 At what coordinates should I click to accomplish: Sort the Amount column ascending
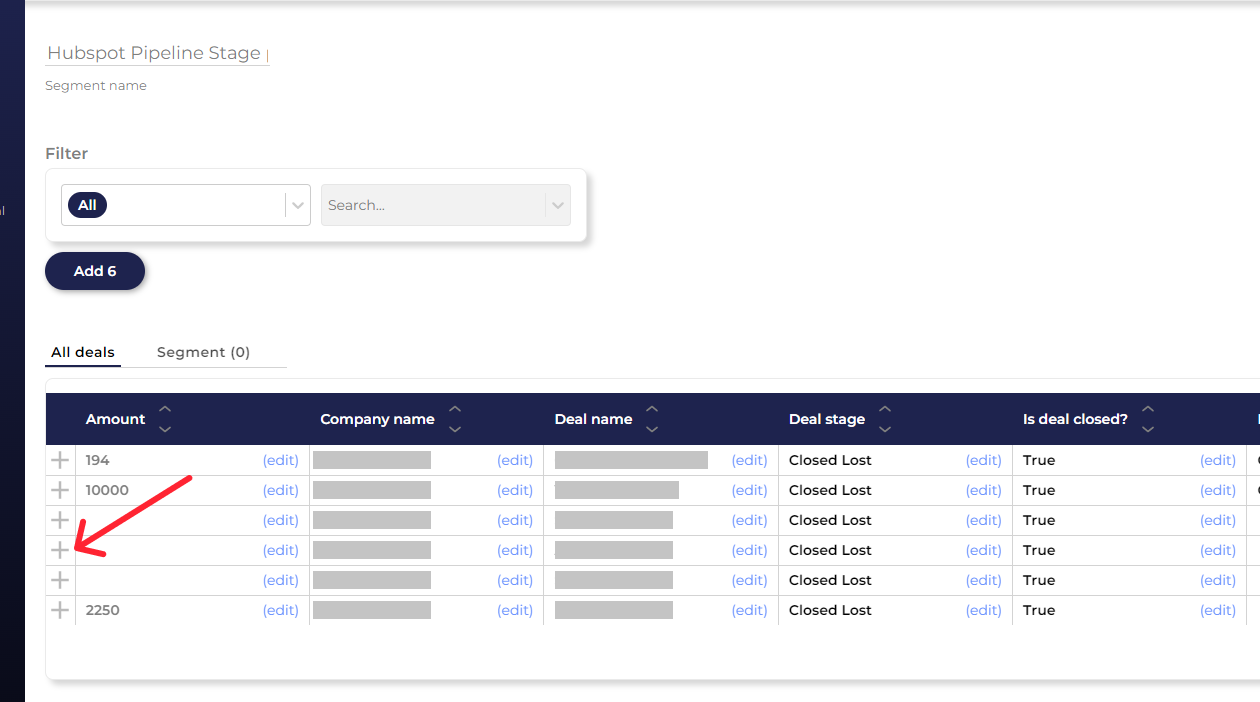(x=164, y=410)
